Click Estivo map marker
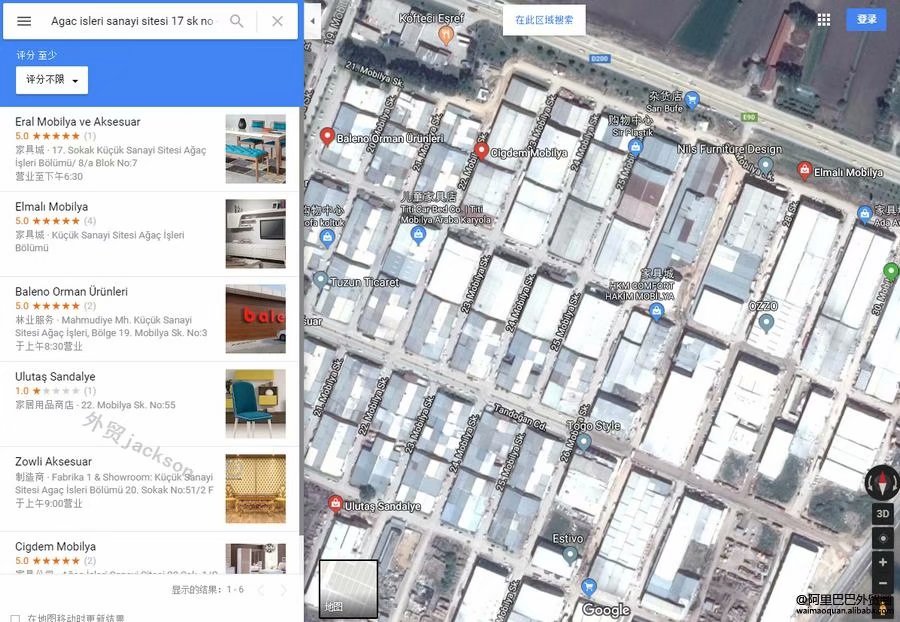This screenshot has height=622, width=900. click(x=570, y=555)
